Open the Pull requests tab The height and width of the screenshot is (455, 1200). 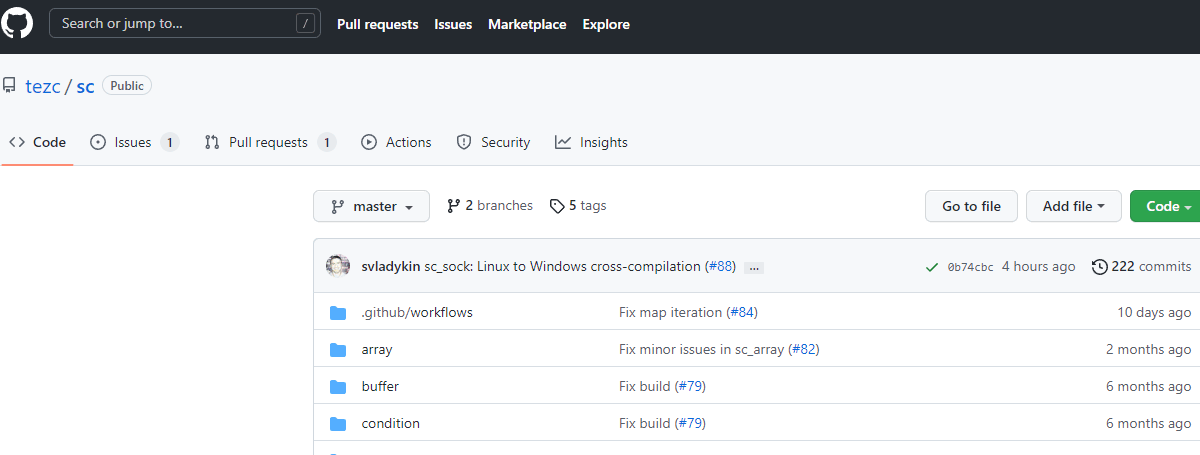[268, 142]
